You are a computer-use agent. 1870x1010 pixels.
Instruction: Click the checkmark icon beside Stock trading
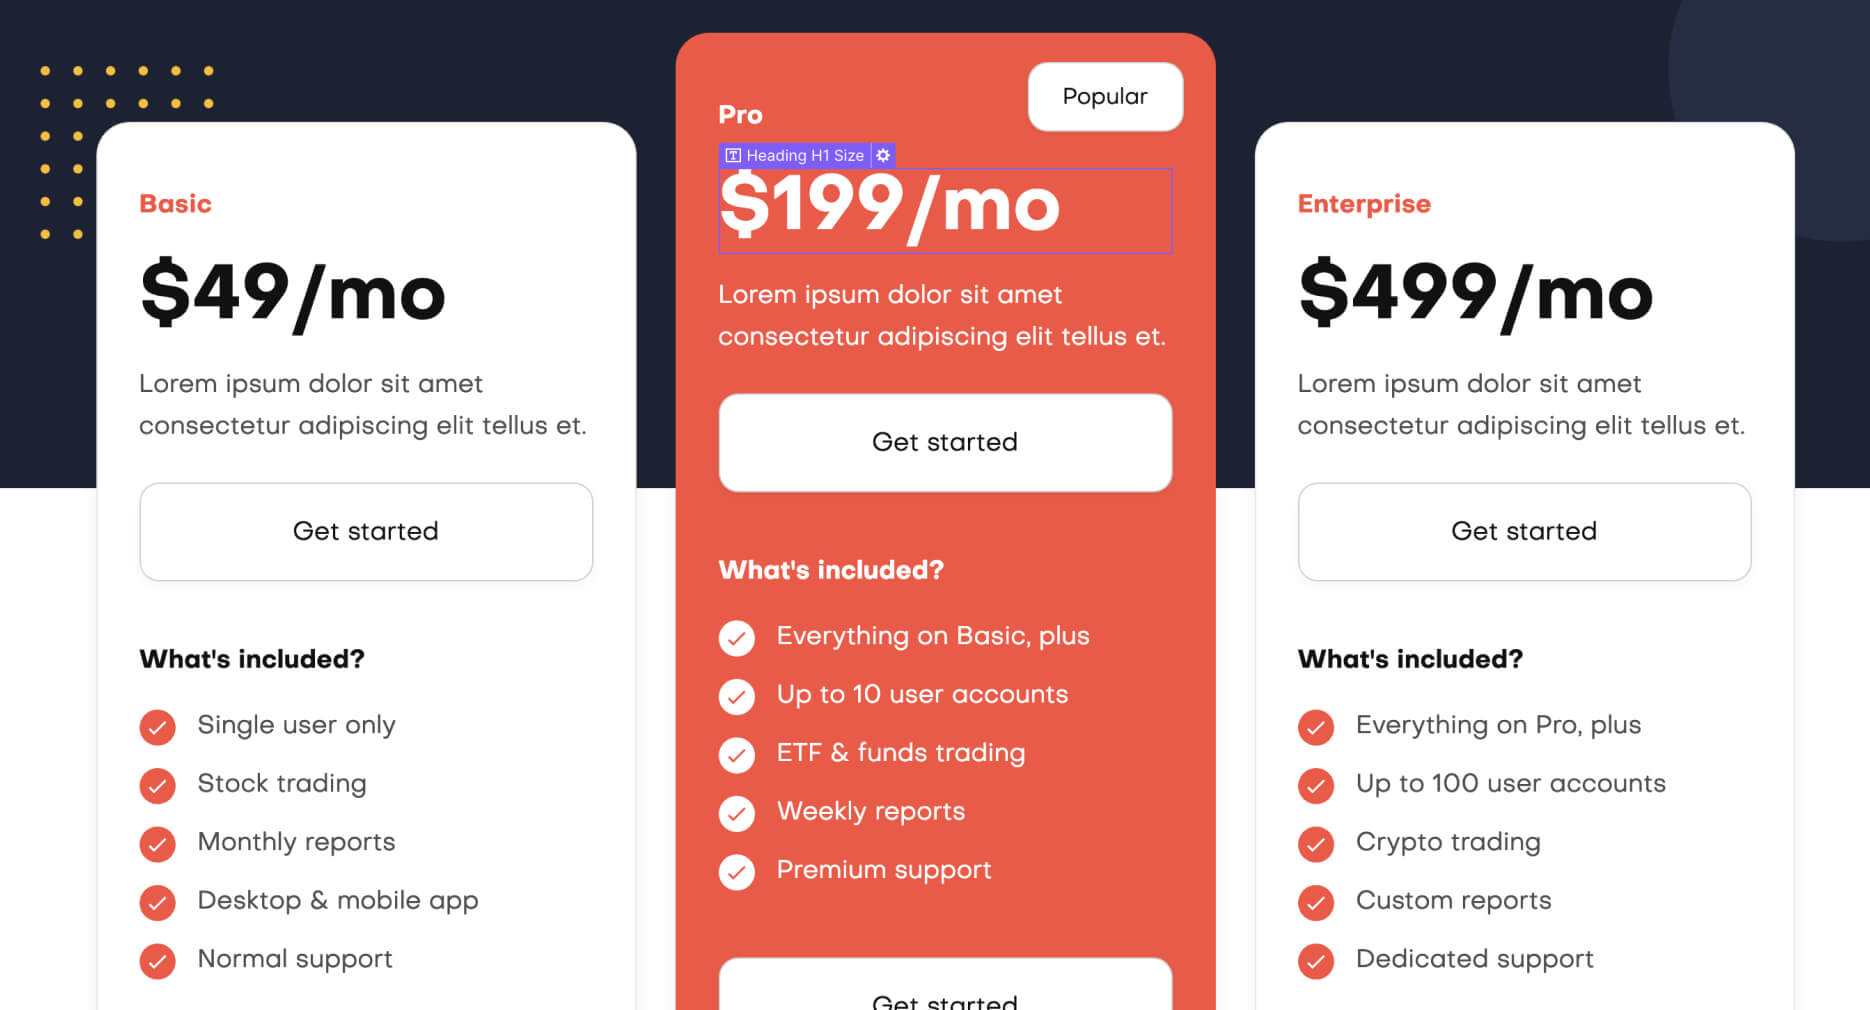pos(158,786)
